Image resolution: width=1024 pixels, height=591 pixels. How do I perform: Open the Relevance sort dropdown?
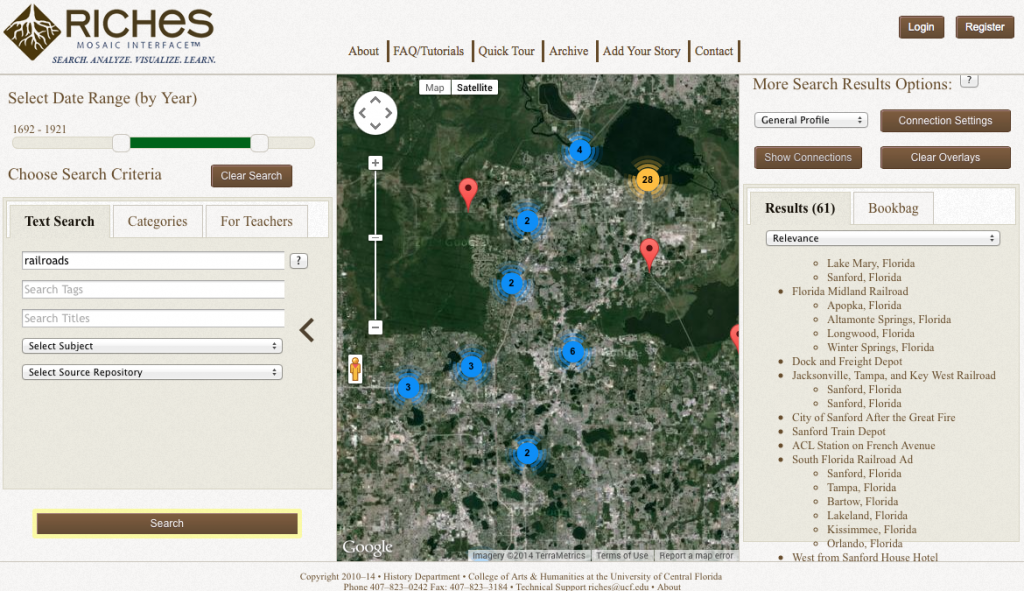(883, 238)
